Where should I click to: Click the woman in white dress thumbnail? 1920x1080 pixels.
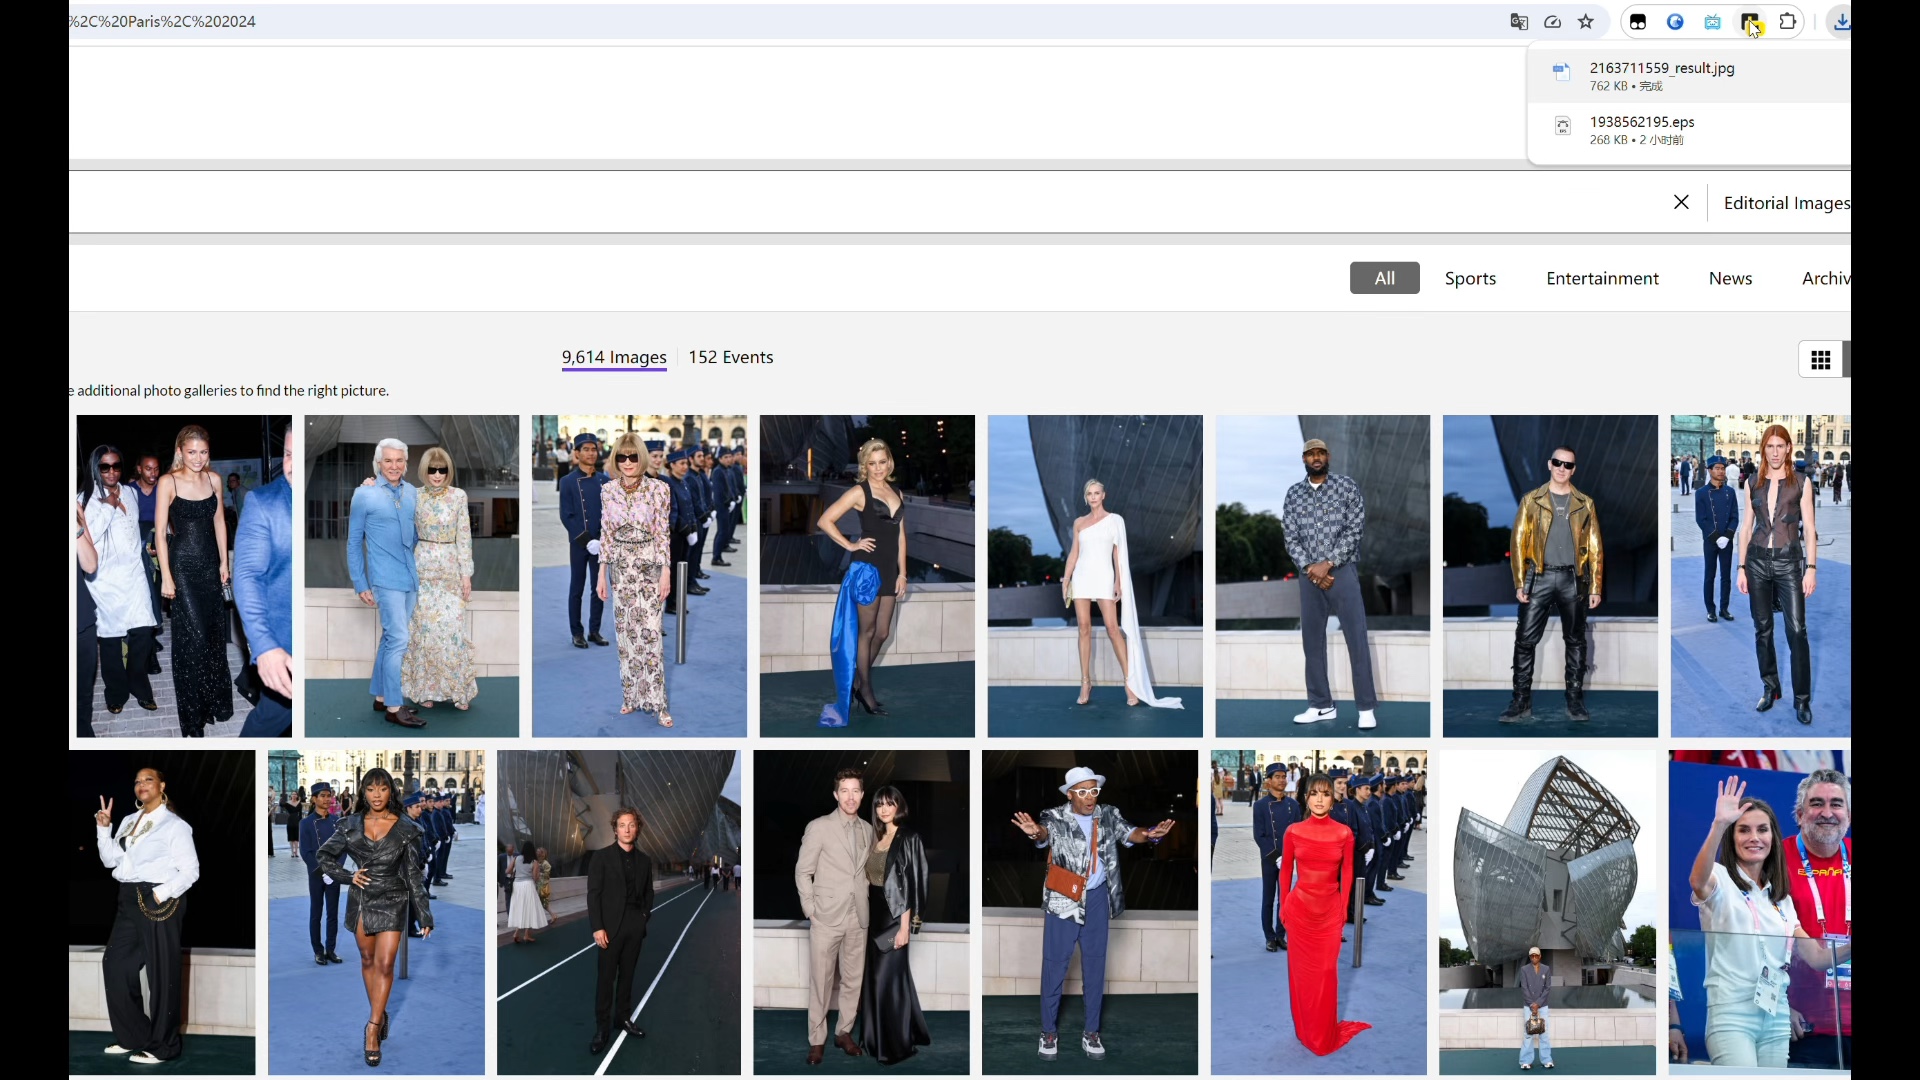point(1098,576)
